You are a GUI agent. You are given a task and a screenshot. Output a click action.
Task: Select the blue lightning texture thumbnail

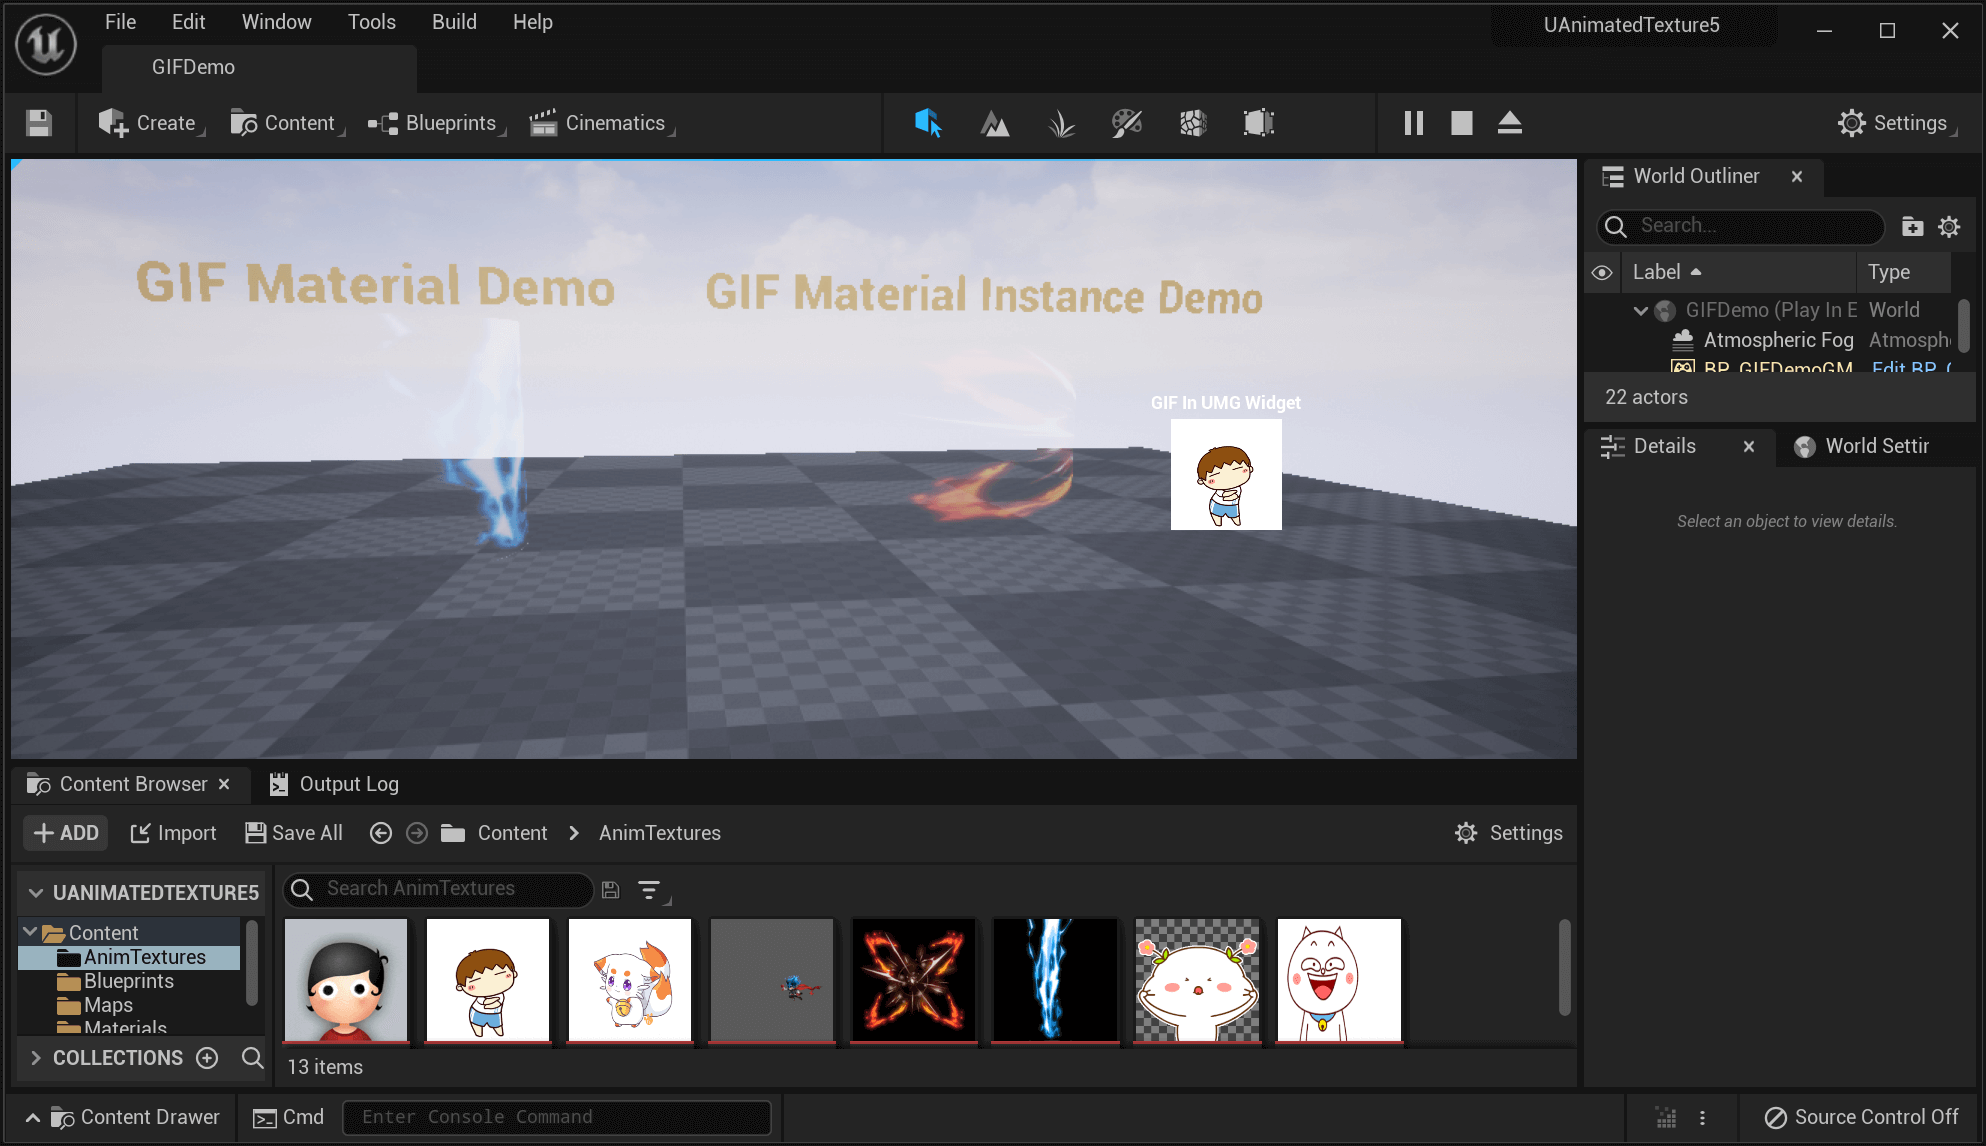pos(1055,979)
